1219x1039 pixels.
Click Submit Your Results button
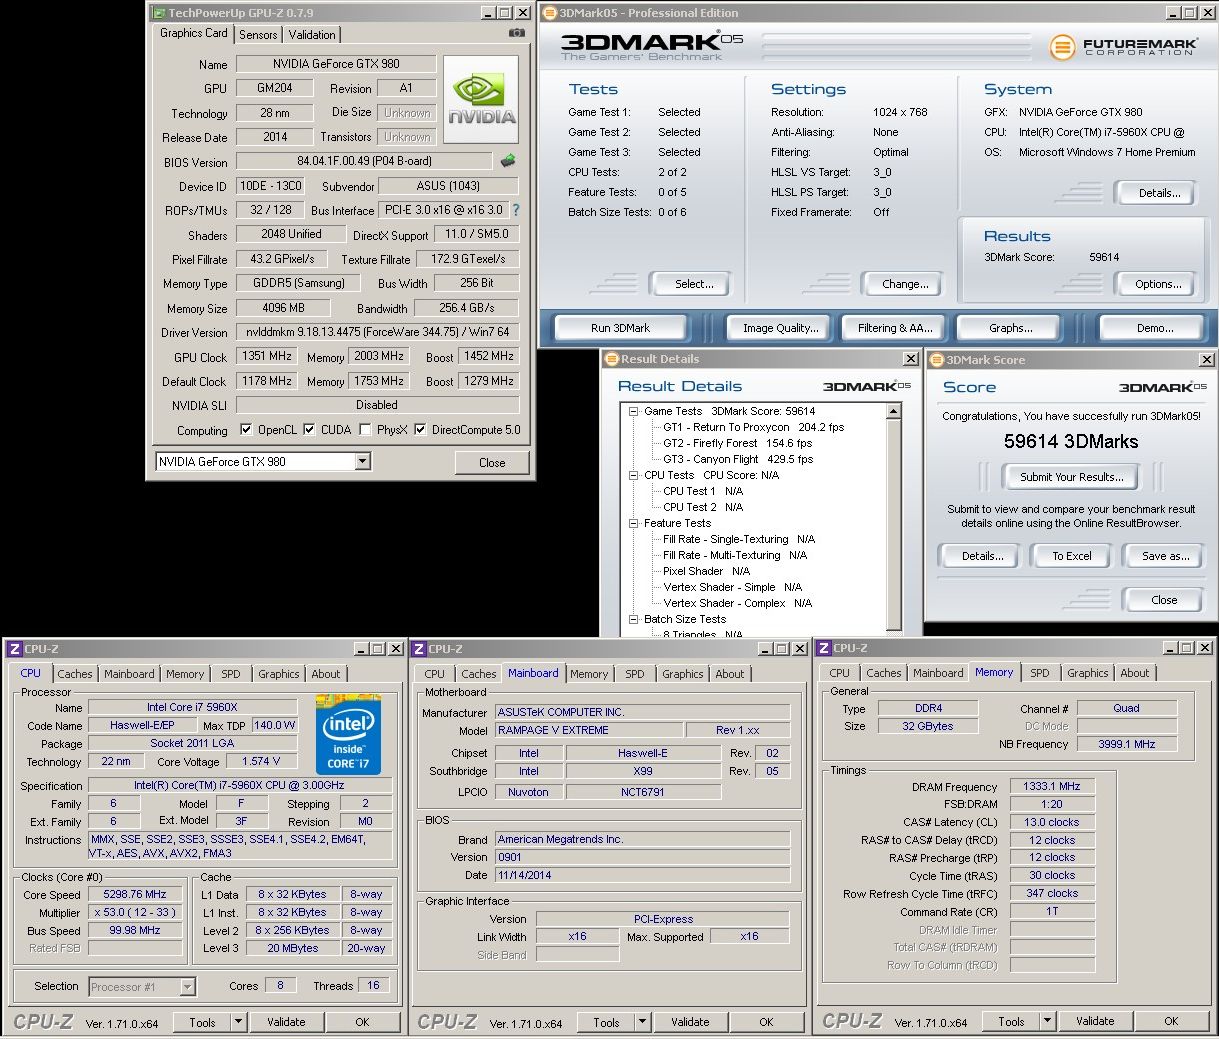tap(1072, 477)
